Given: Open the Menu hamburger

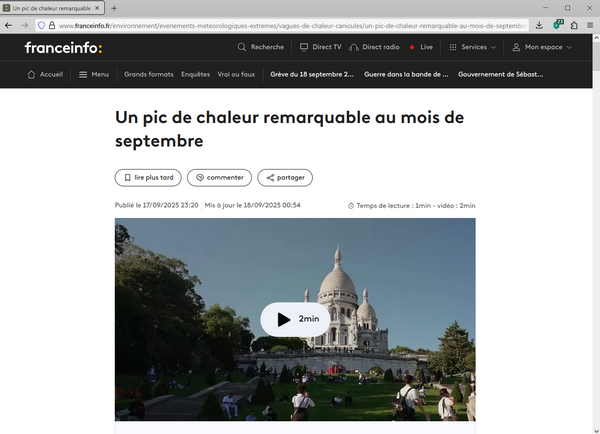Looking at the screenshot, I should point(94,74).
